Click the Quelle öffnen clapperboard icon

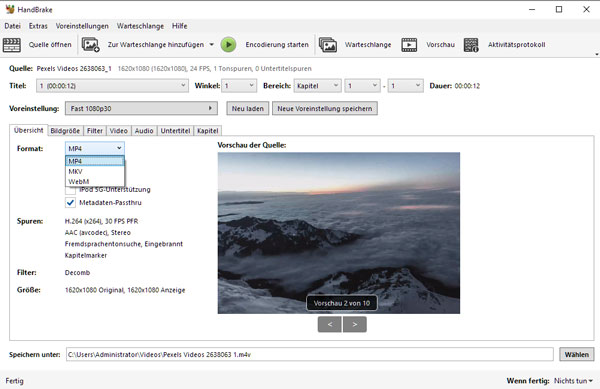[11, 45]
